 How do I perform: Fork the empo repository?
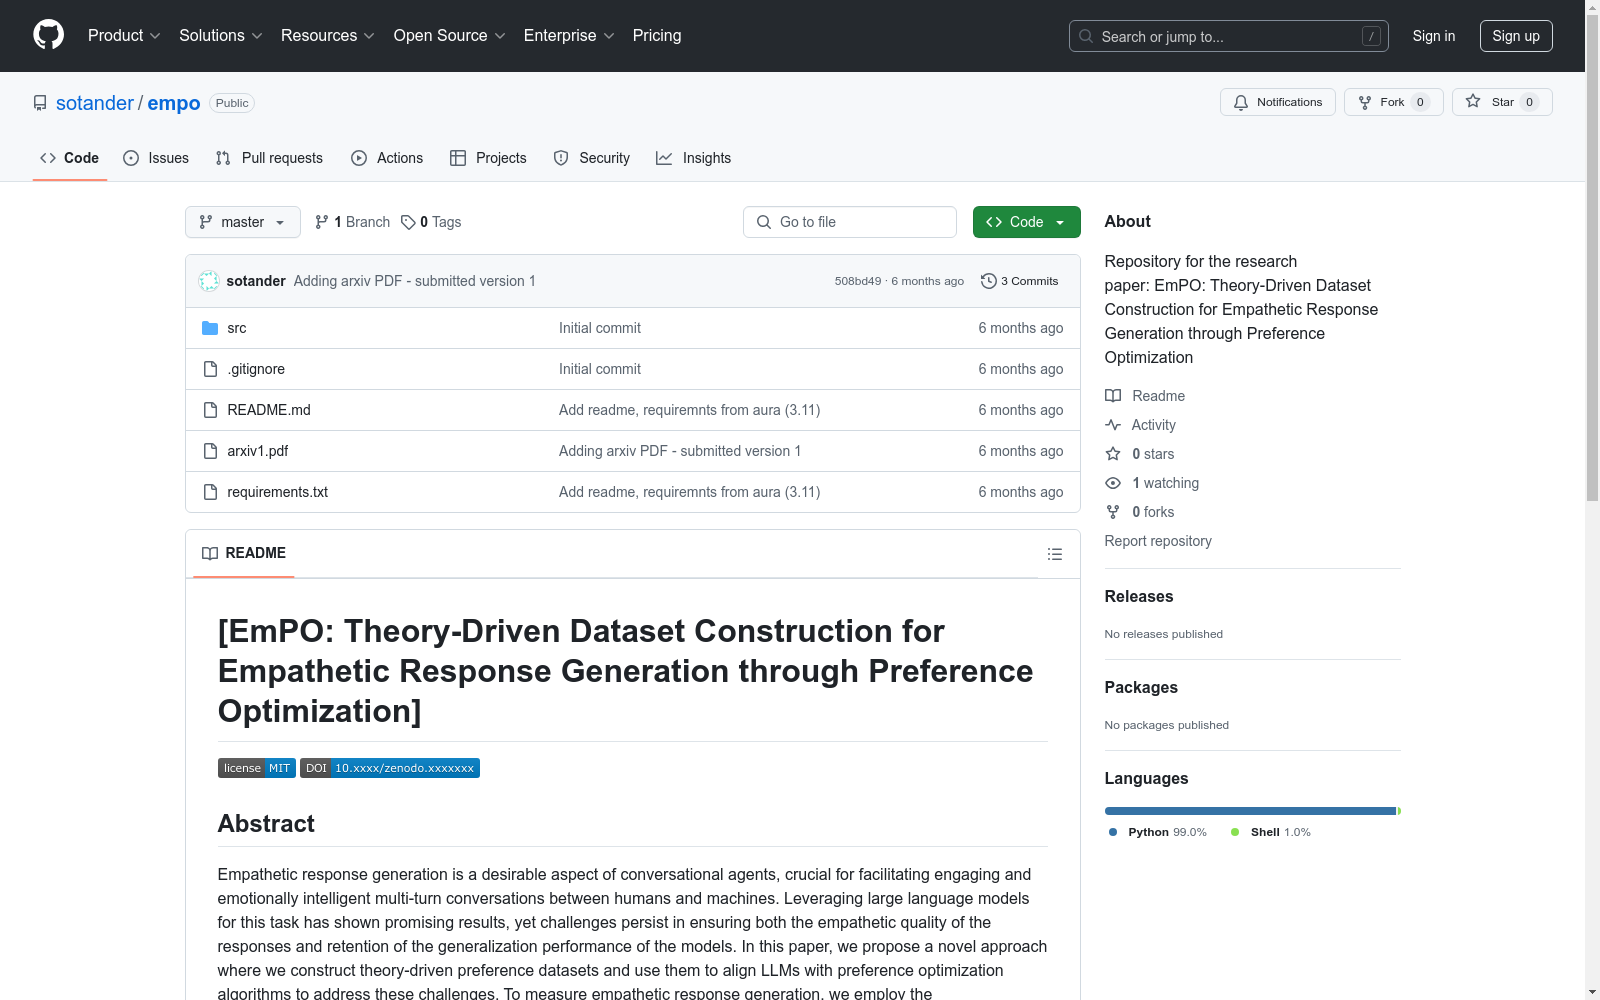tap(1393, 102)
